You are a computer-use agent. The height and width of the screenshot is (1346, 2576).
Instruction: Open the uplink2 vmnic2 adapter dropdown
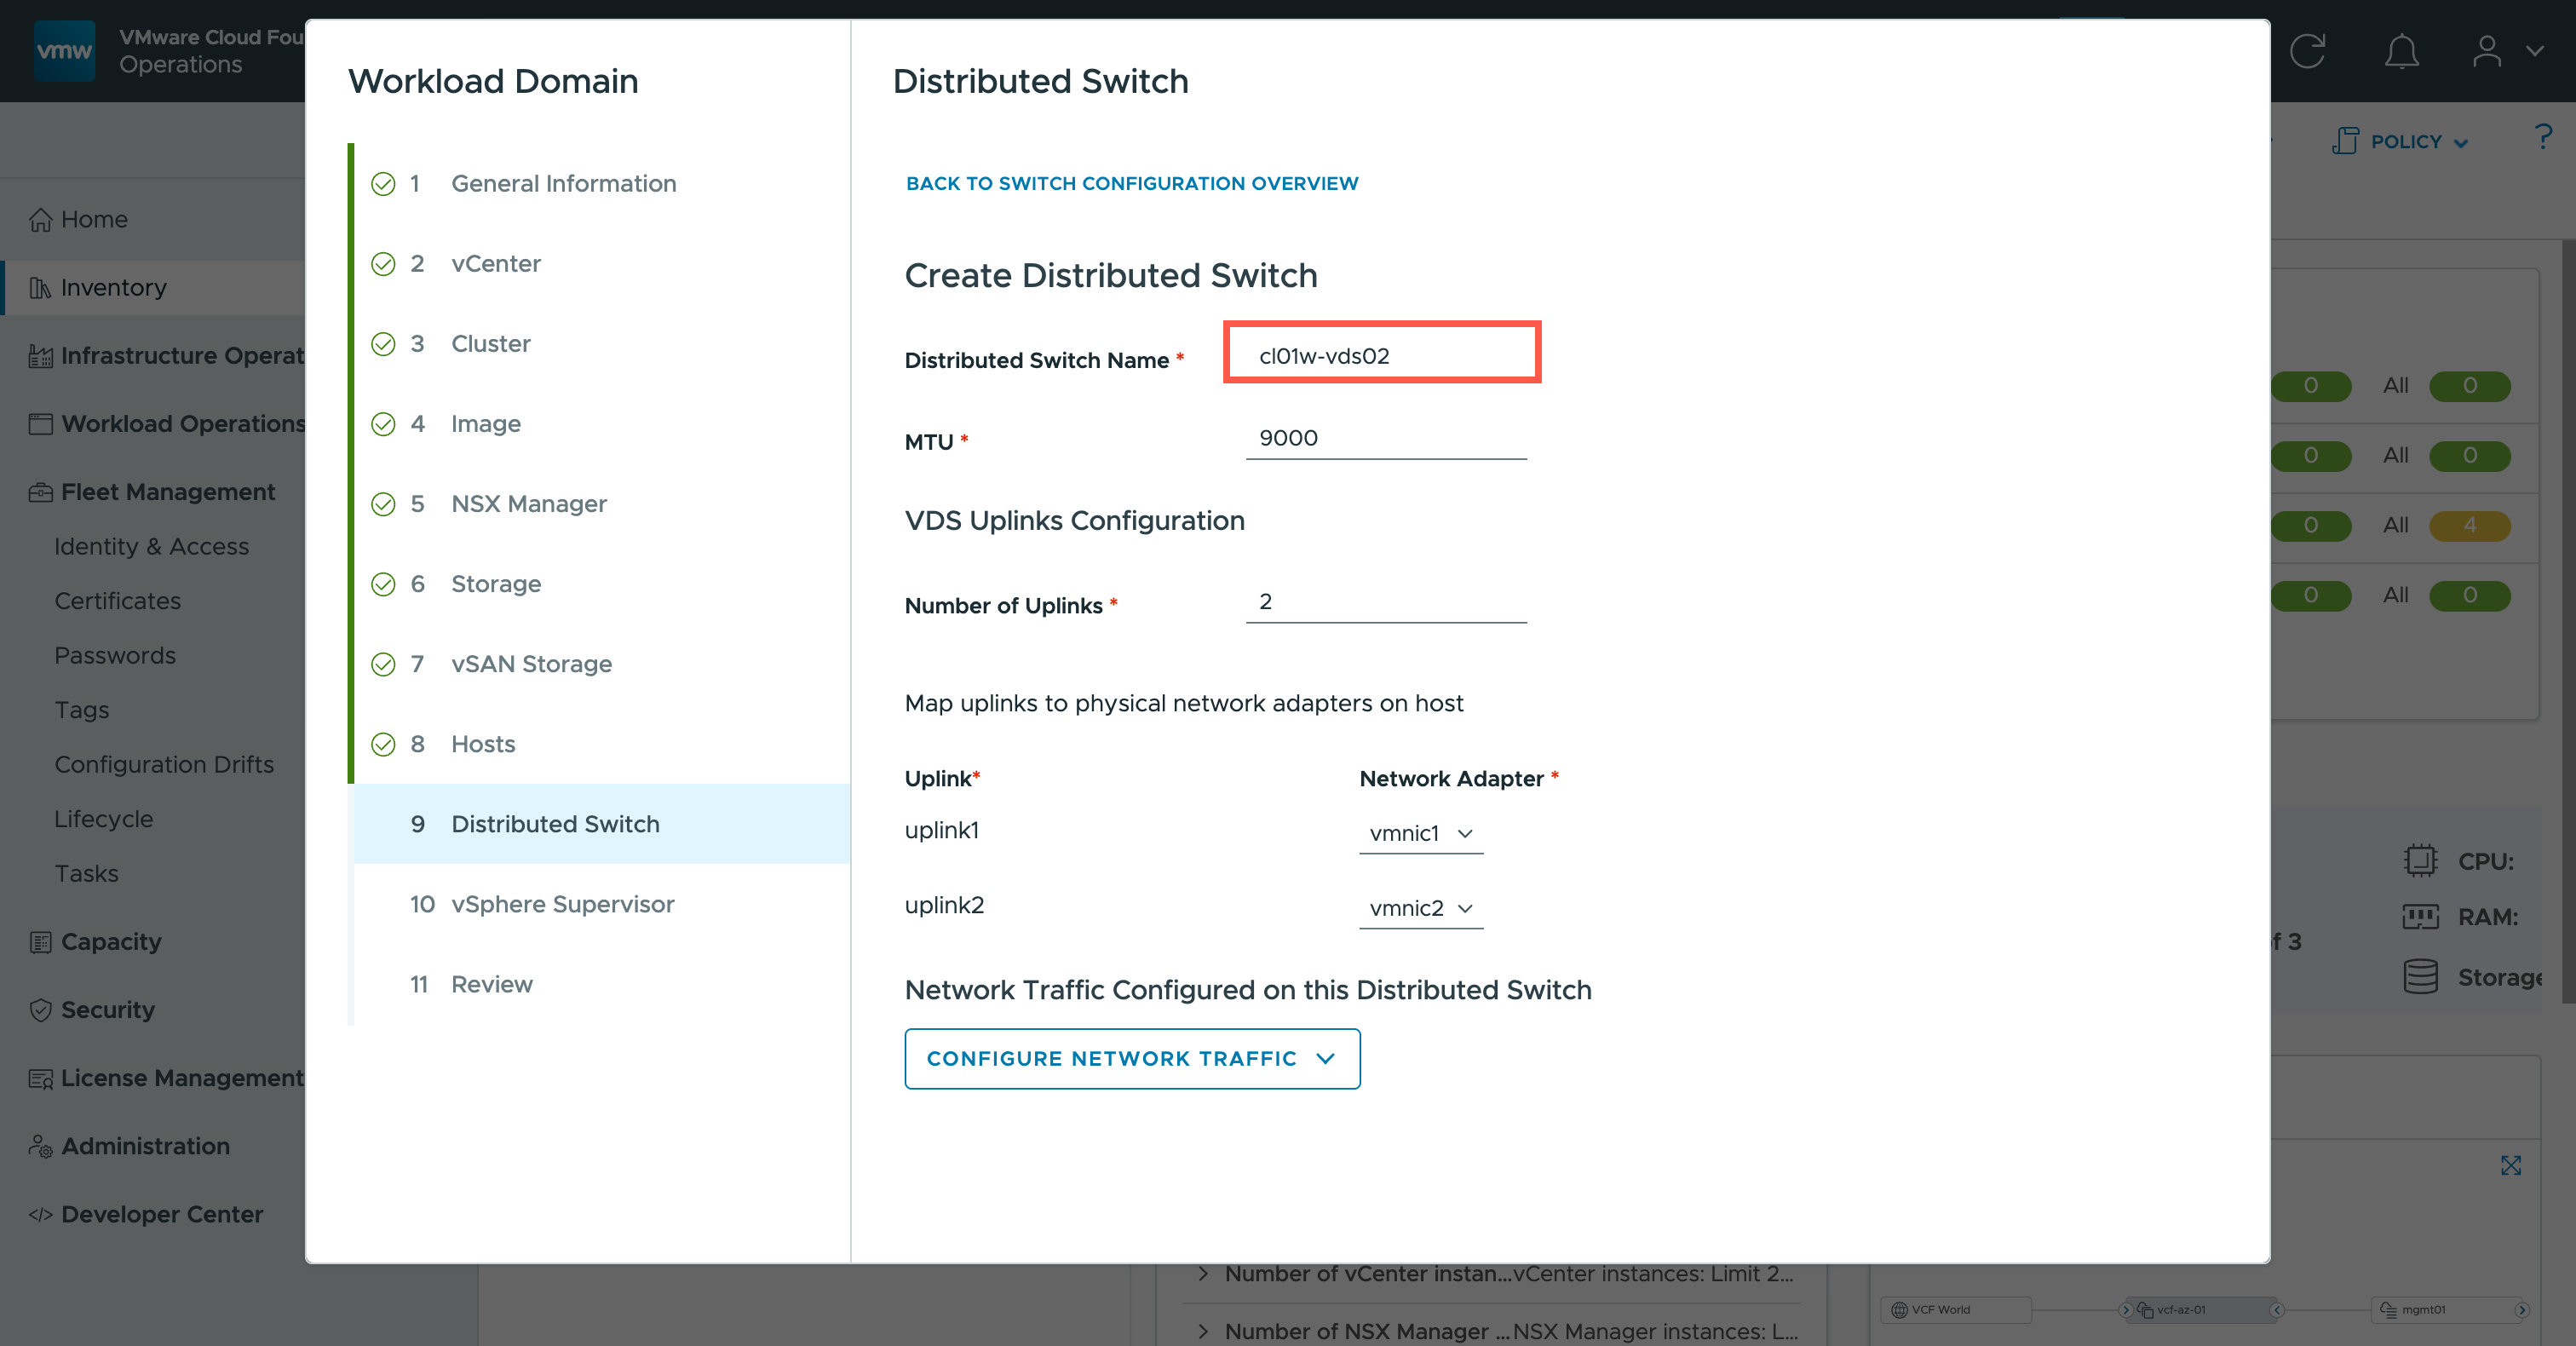pyautogui.click(x=1420, y=908)
